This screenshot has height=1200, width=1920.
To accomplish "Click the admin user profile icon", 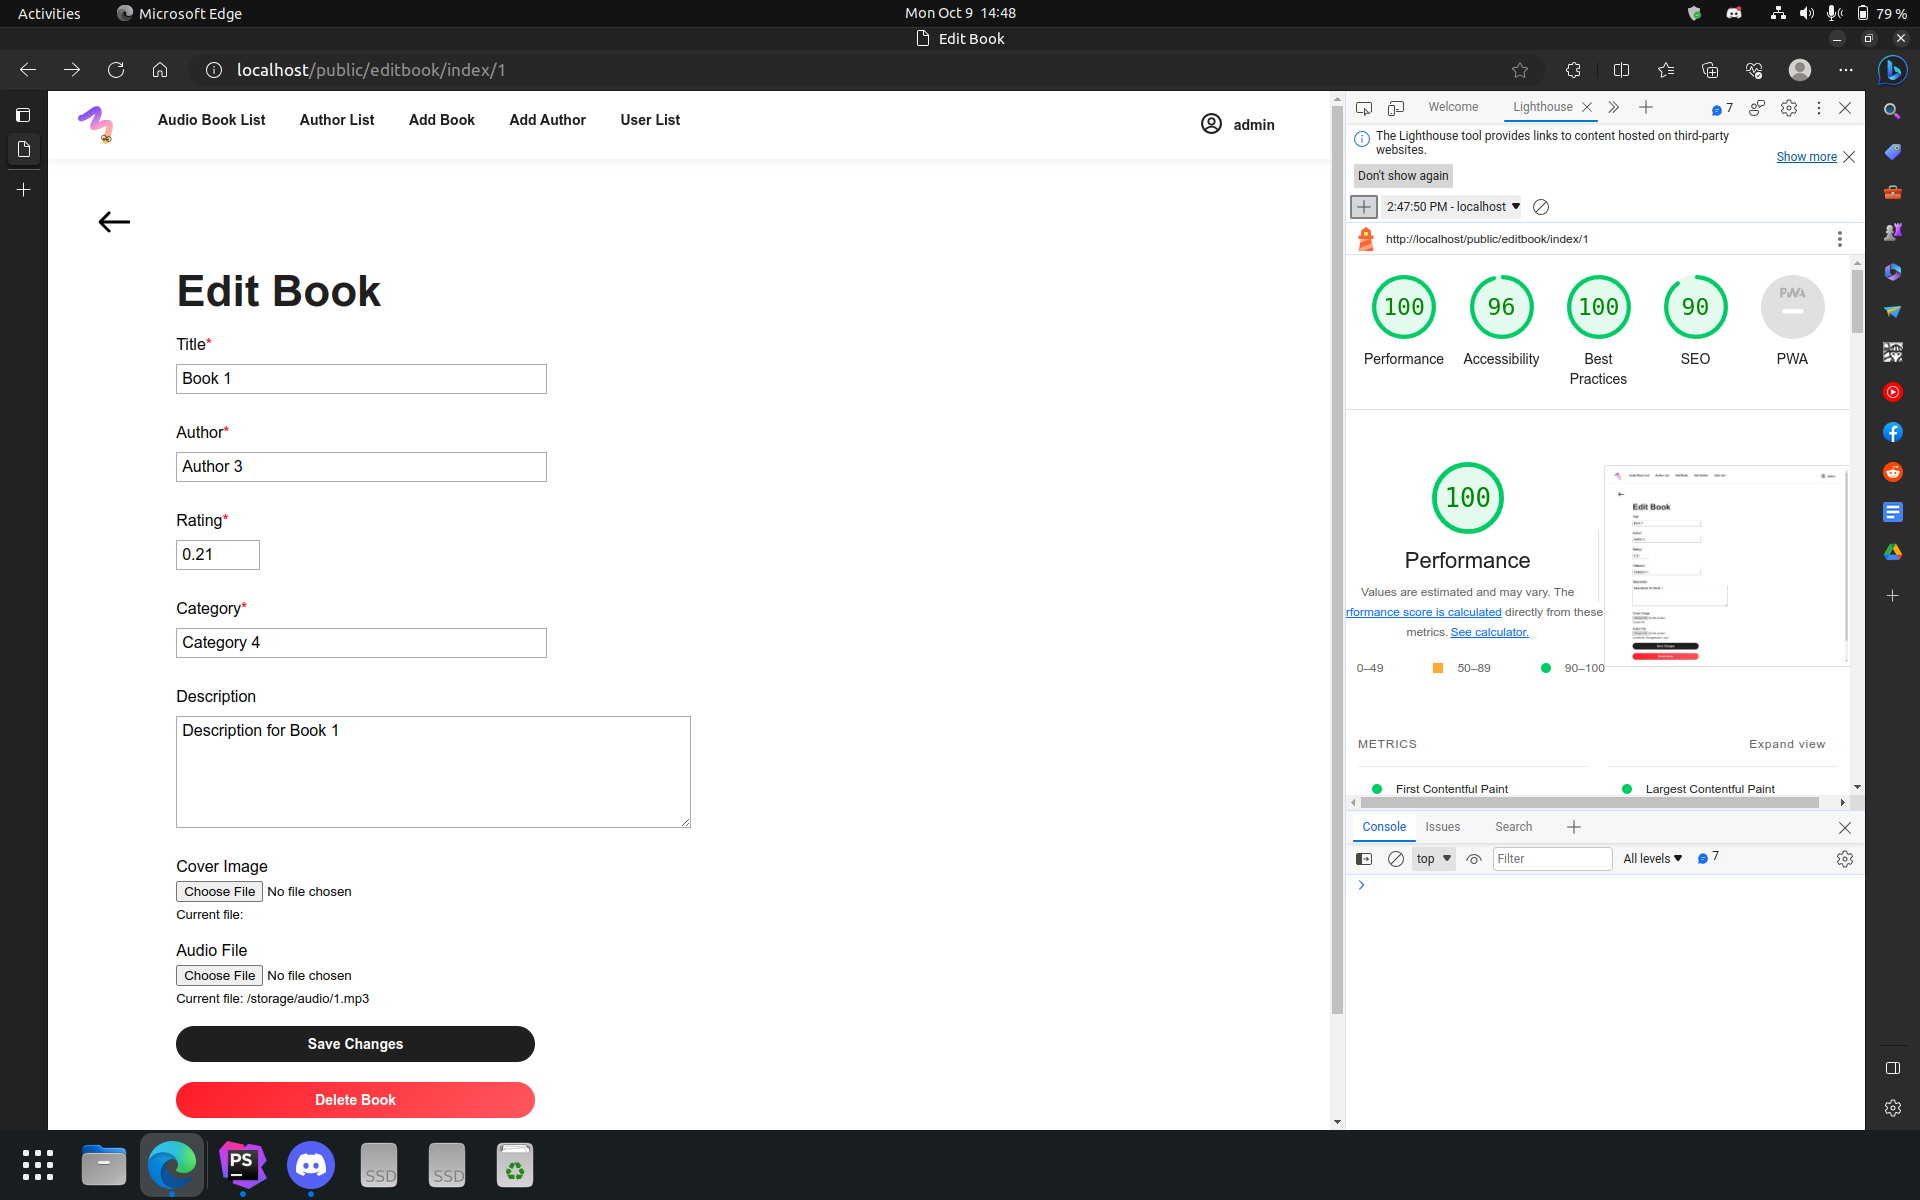I will tap(1211, 124).
